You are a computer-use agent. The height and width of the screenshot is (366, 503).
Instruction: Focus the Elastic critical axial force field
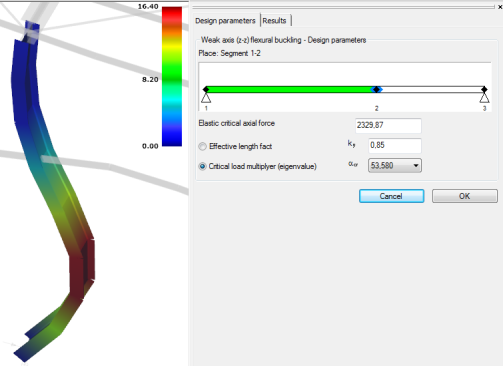[388, 125]
